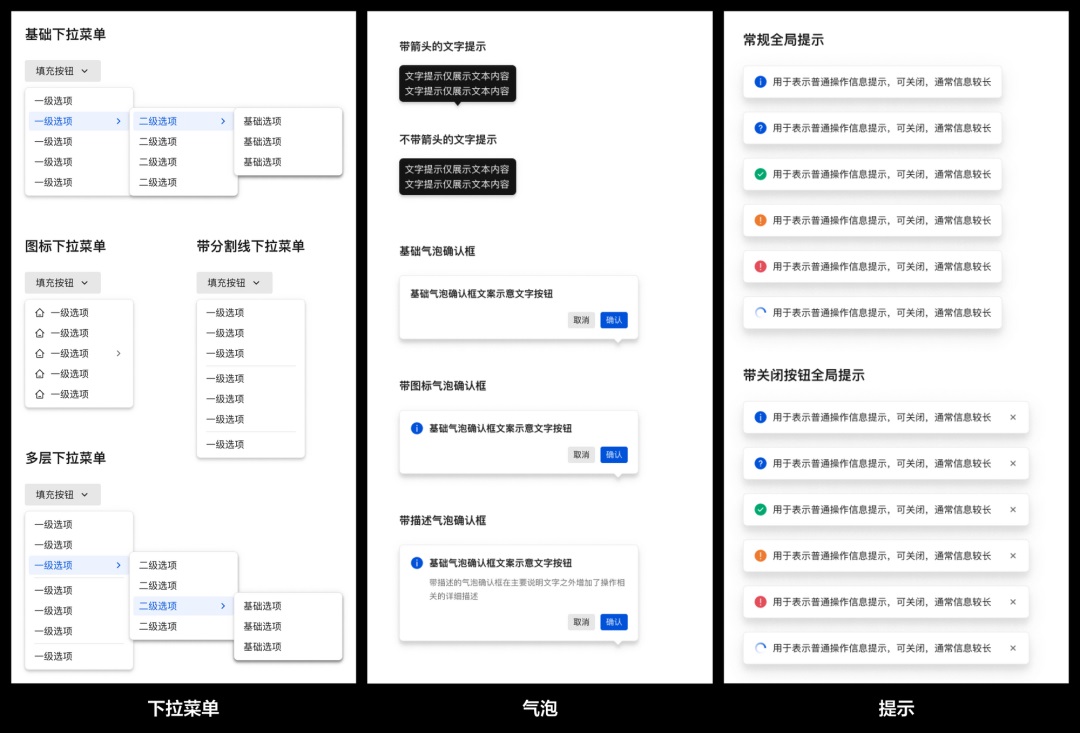
Task: Click the orange warning icon in 常规全局提示
Action: tap(760, 220)
